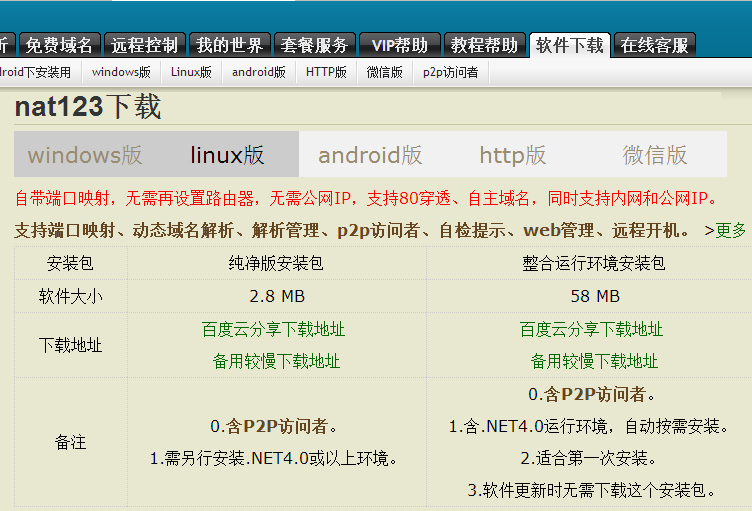This screenshot has width=752, height=511.
Task: Click 0.含P2P访问者 in 整合运行环境 column
Action: 592,394
